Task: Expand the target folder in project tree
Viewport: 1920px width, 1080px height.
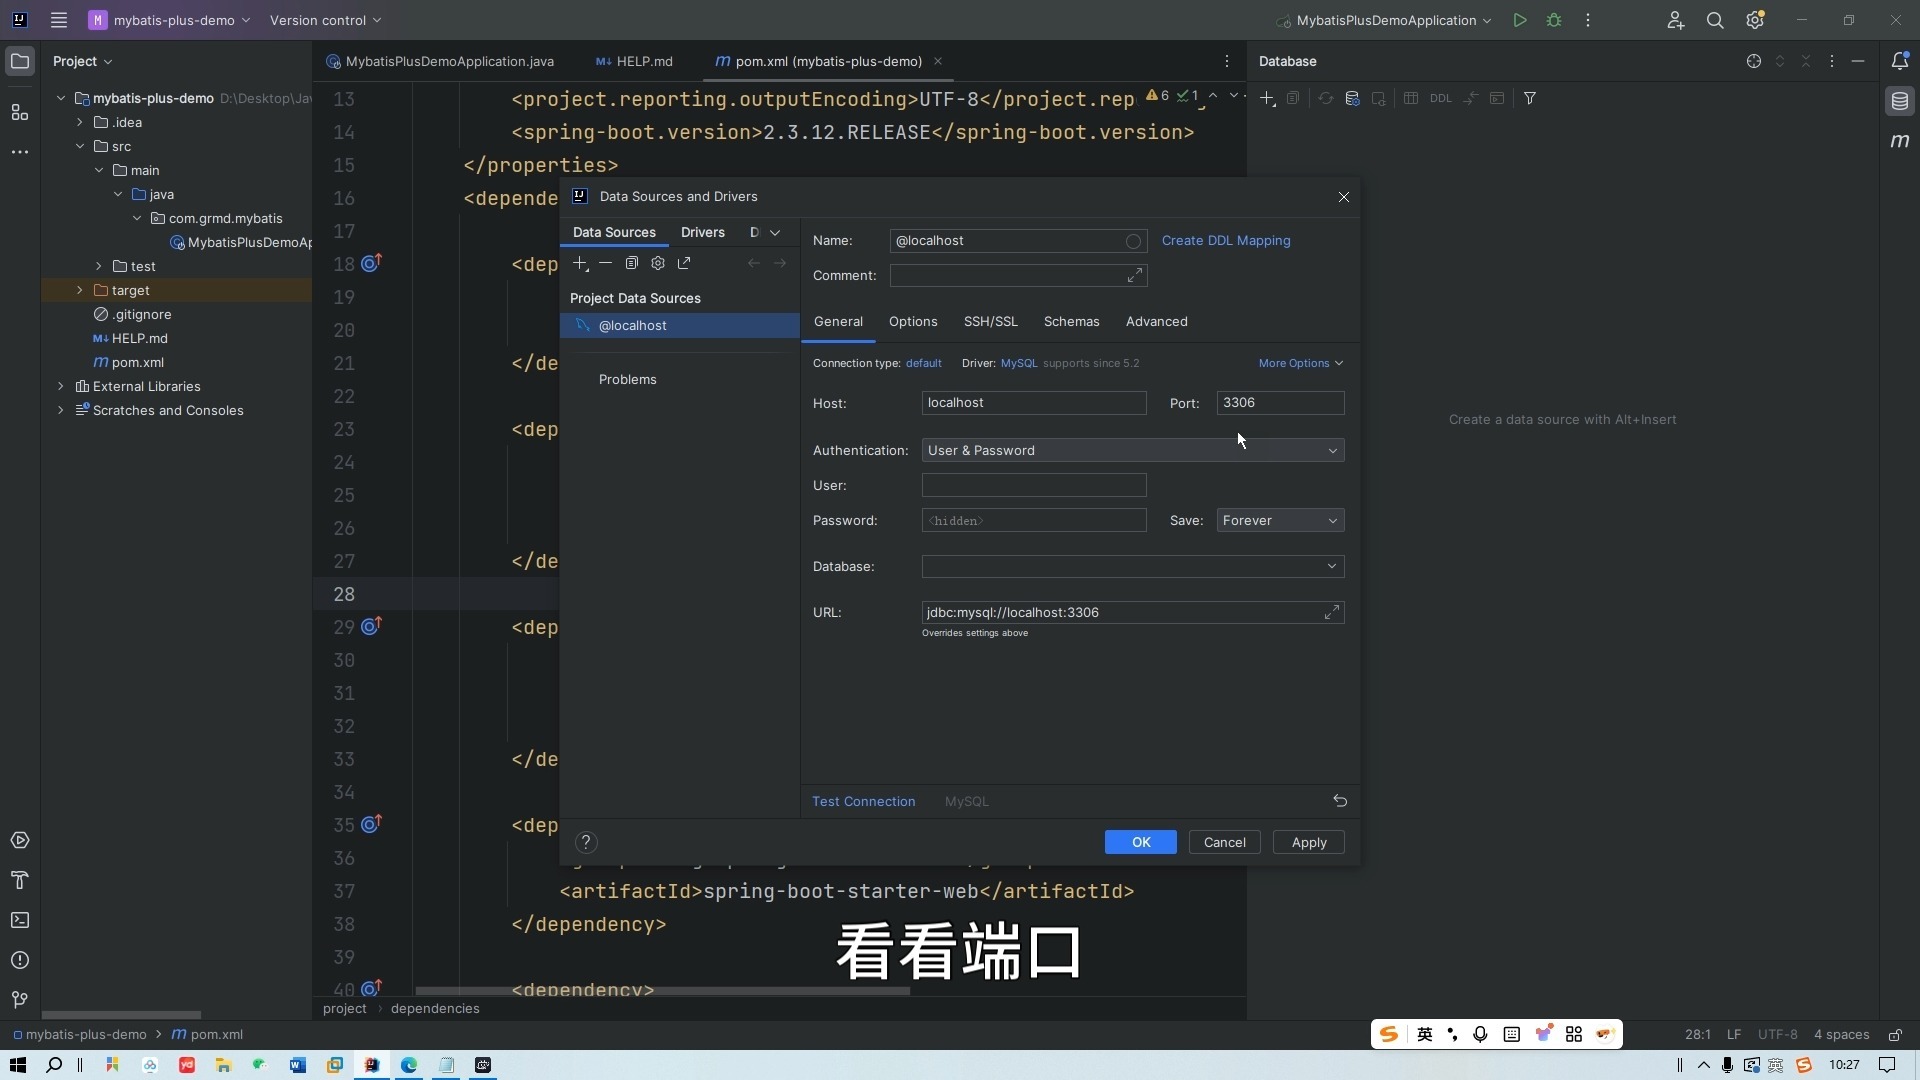Action: pos(80,290)
